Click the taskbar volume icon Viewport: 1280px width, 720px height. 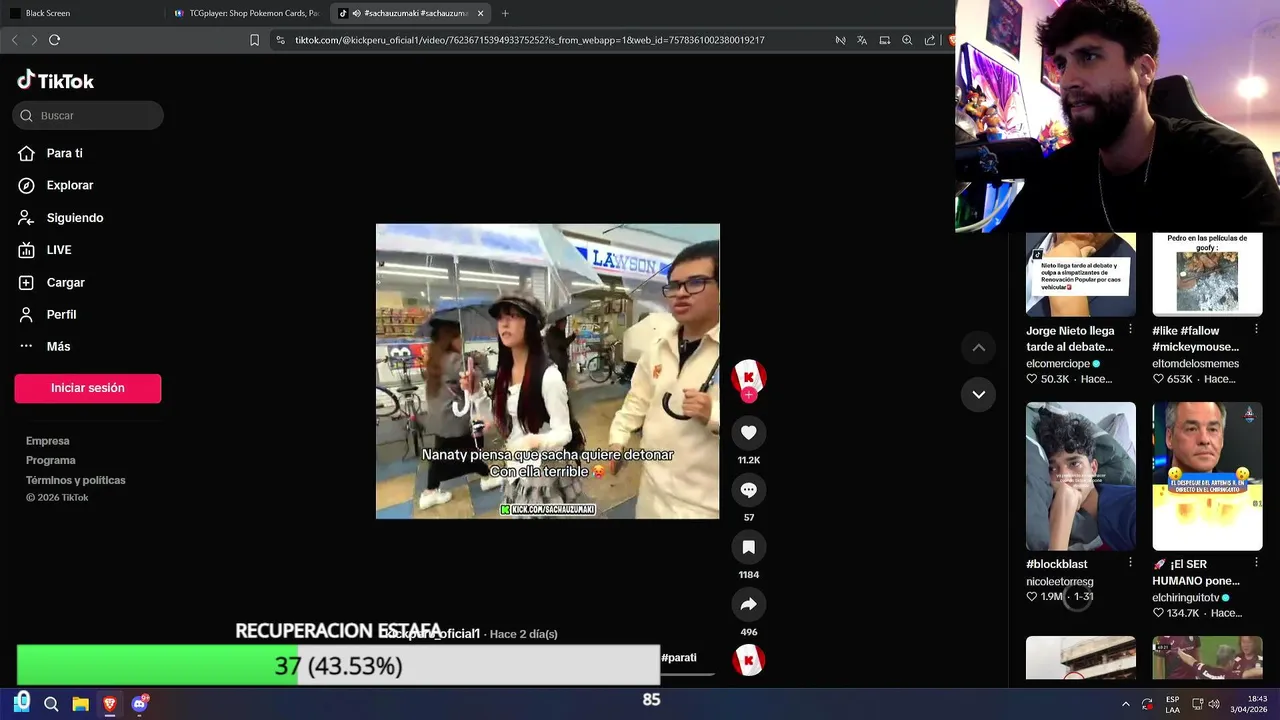click(1214, 704)
